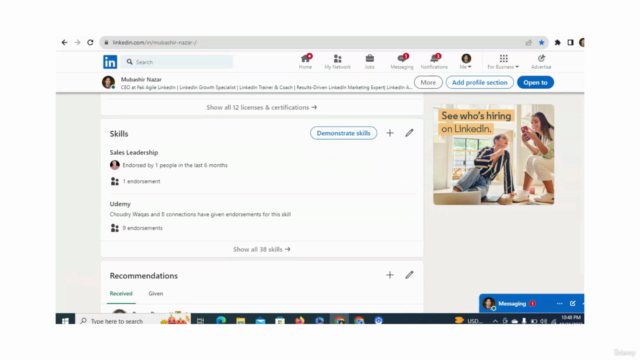640x360 pixels.
Task: Open Firefox from taskbar
Action: coord(300,321)
